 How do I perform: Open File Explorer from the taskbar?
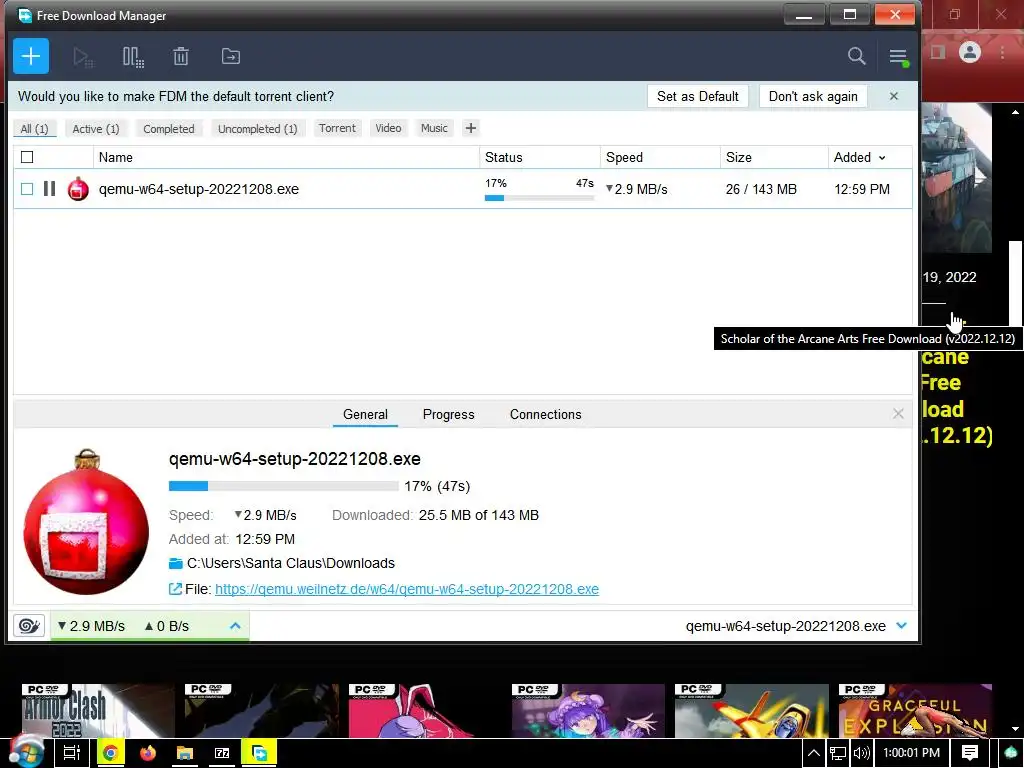[185, 753]
